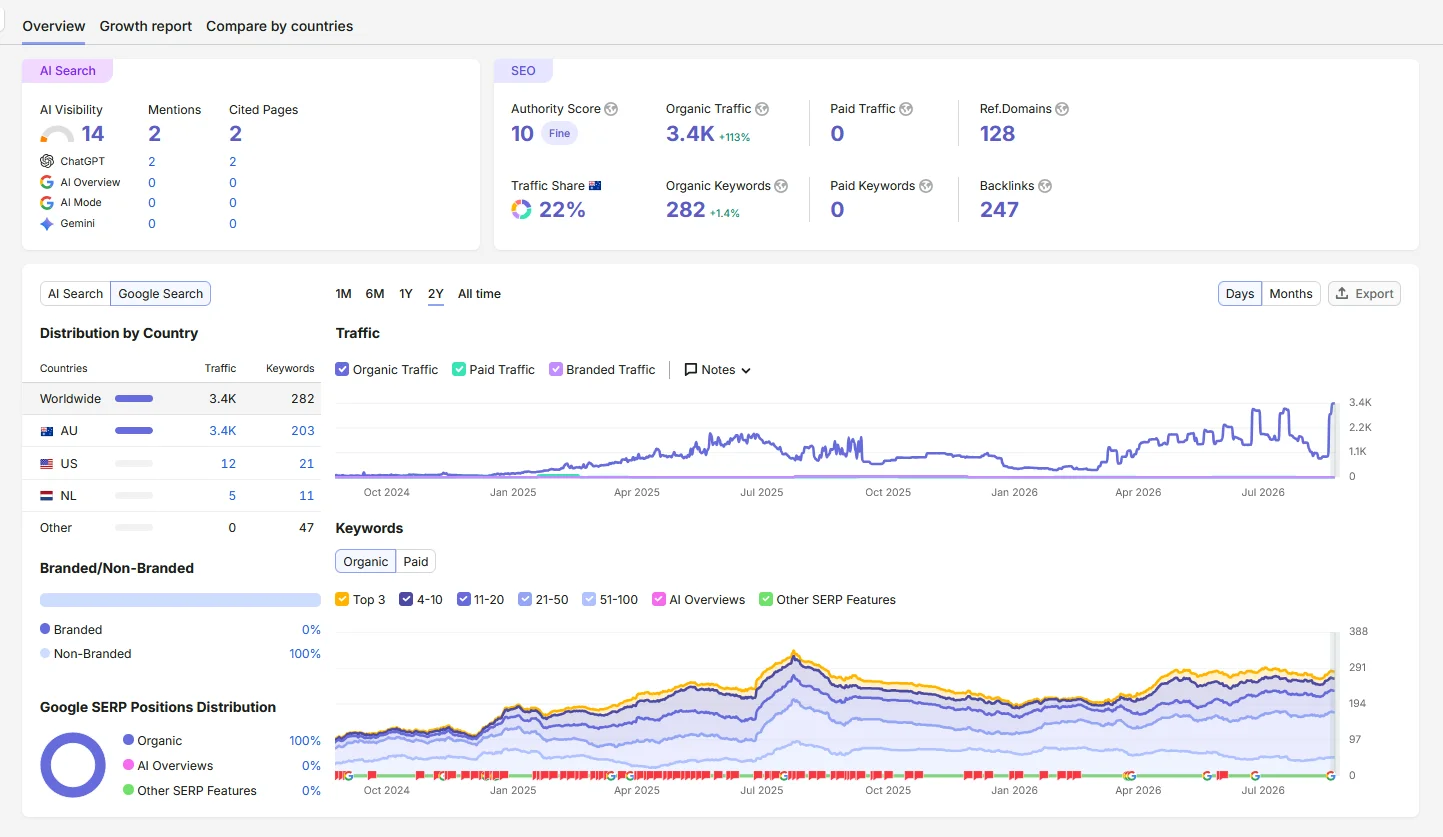Switch to the Growth report tab

pos(146,26)
